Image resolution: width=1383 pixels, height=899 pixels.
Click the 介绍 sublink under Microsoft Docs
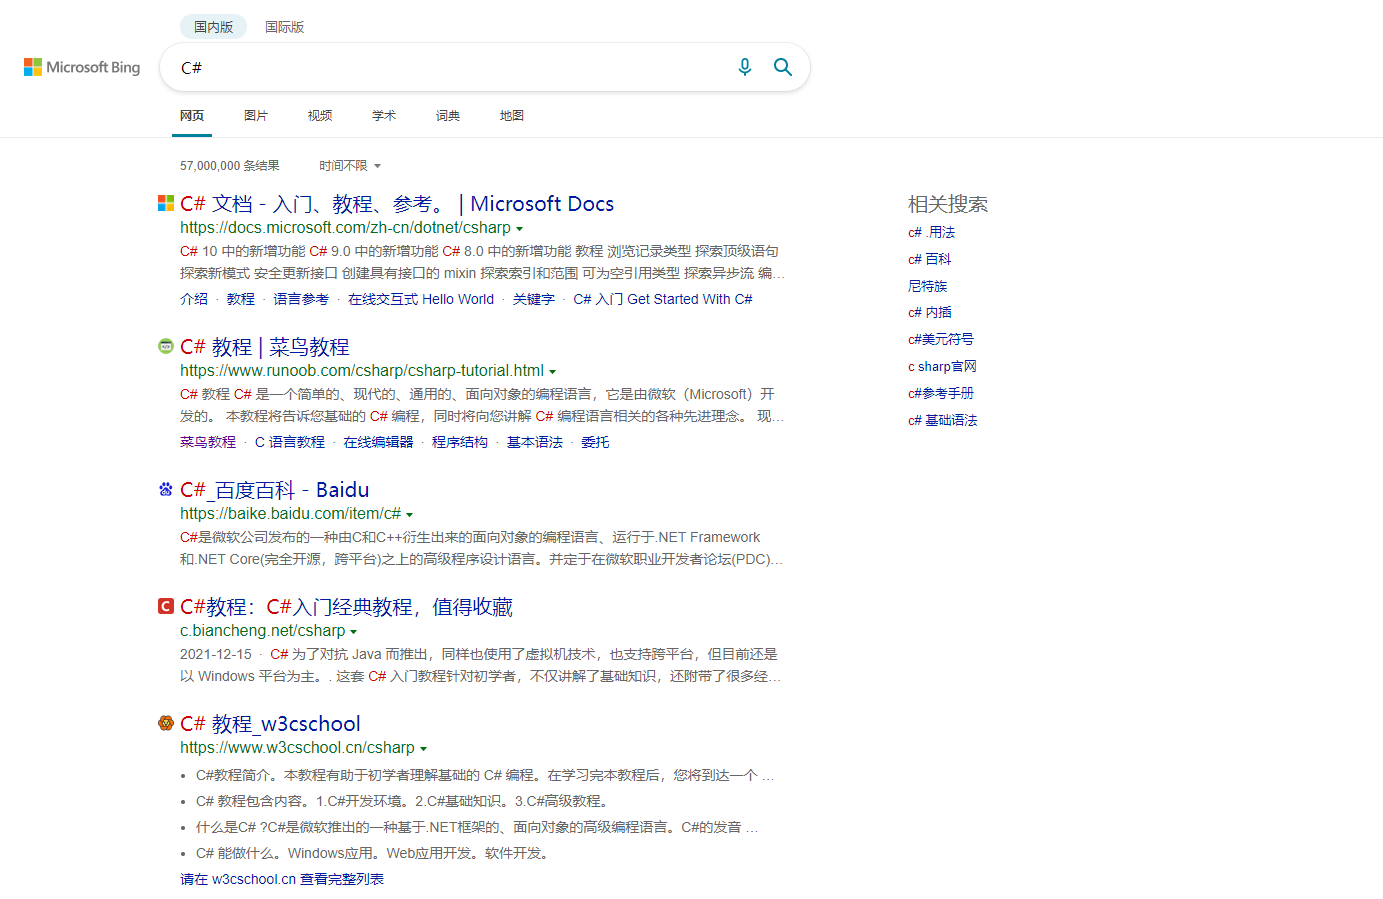point(194,299)
